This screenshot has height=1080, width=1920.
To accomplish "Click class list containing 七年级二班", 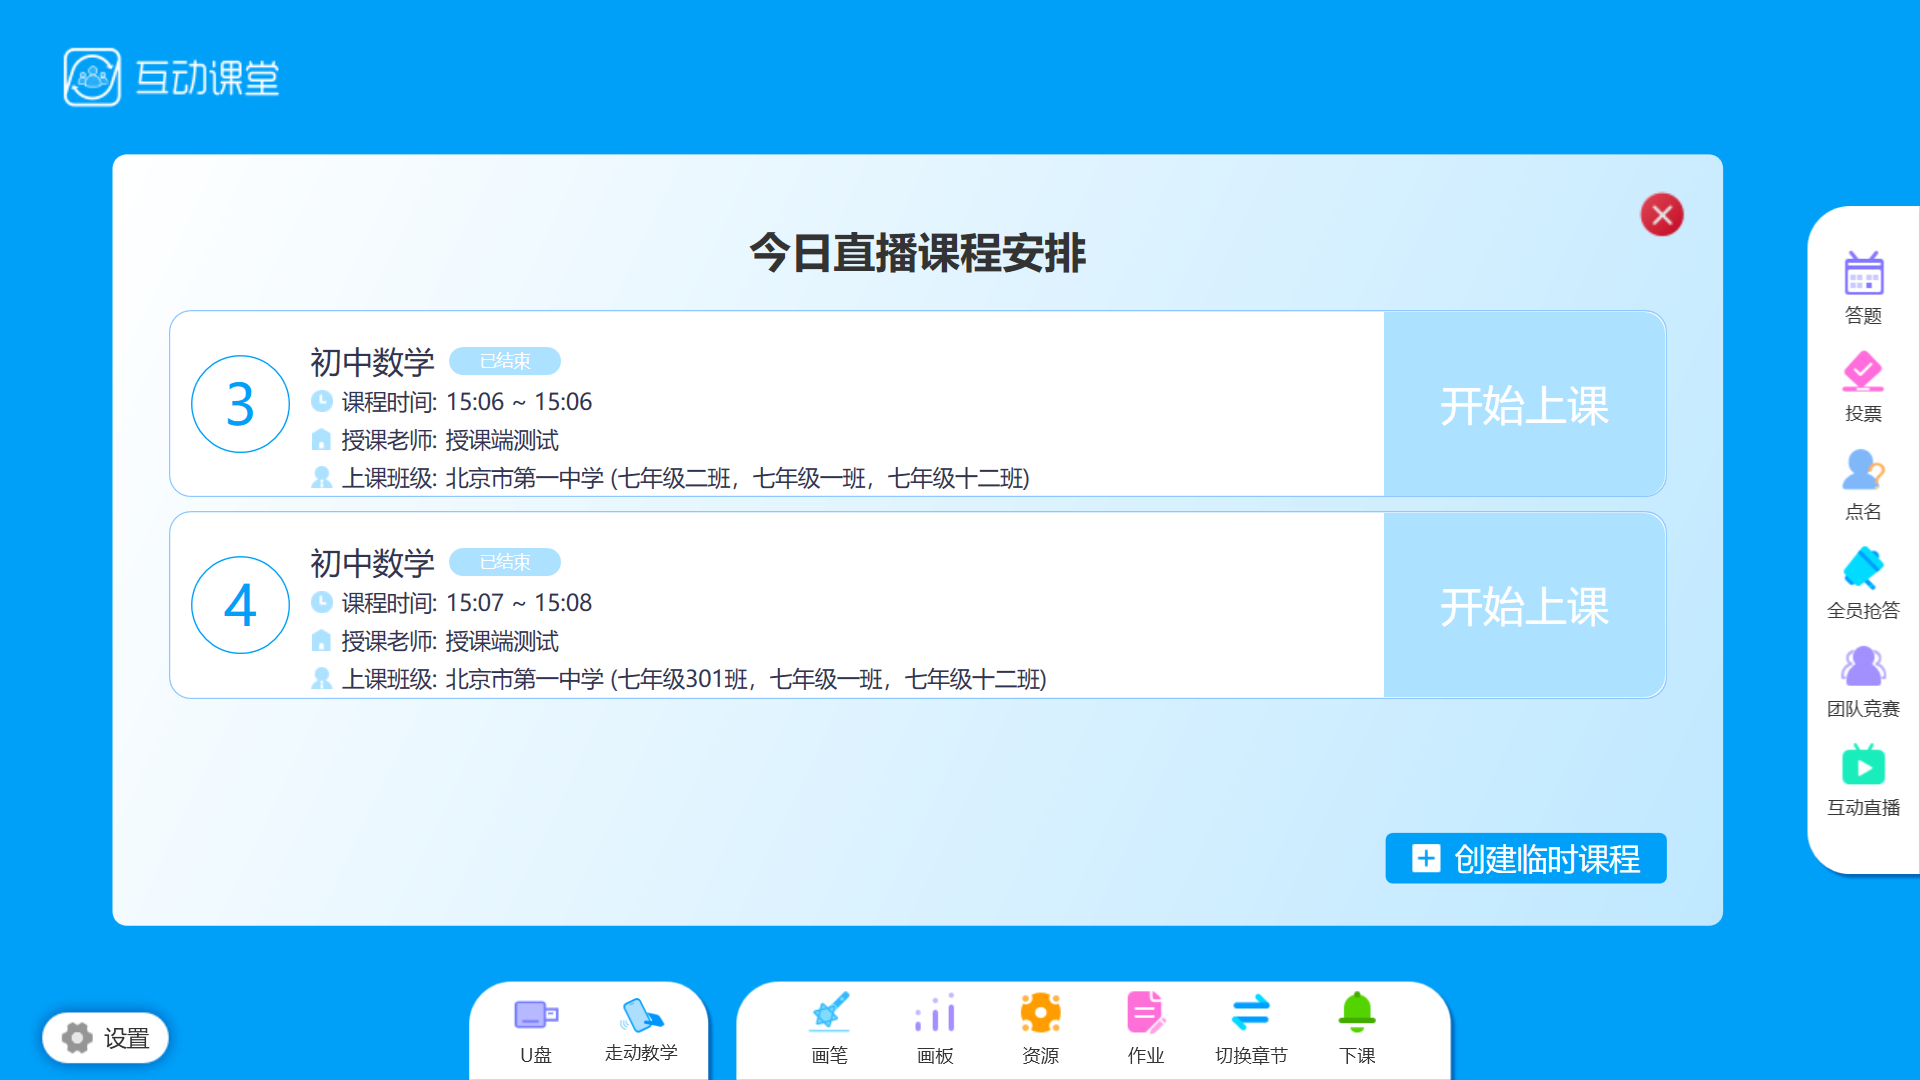I will (x=686, y=479).
